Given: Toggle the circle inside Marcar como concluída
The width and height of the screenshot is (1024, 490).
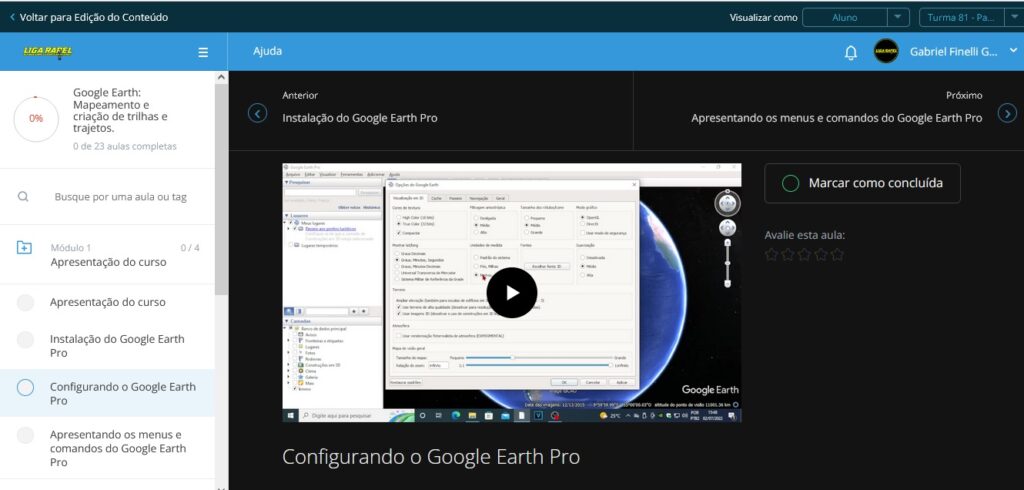Looking at the screenshot, I should tap(790, 184).
